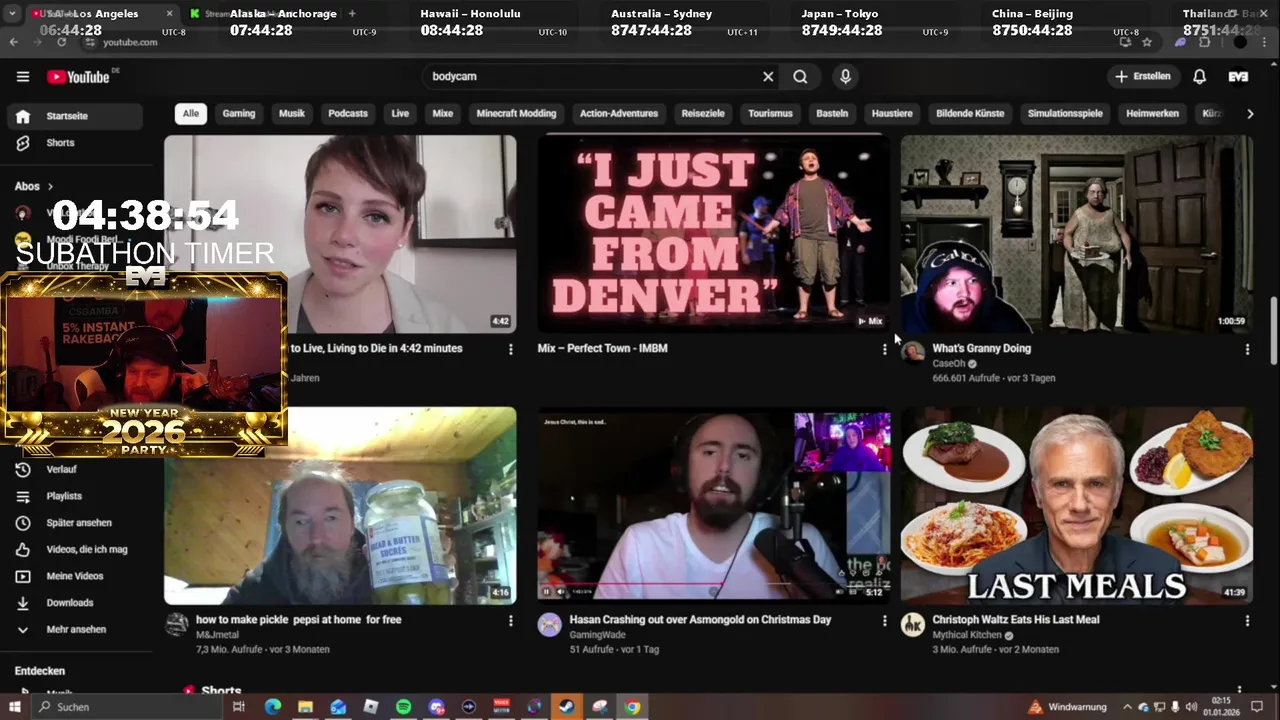Open Task View from the taskbar
This screenshot has height=720, width=1280.
pos(238,707)
